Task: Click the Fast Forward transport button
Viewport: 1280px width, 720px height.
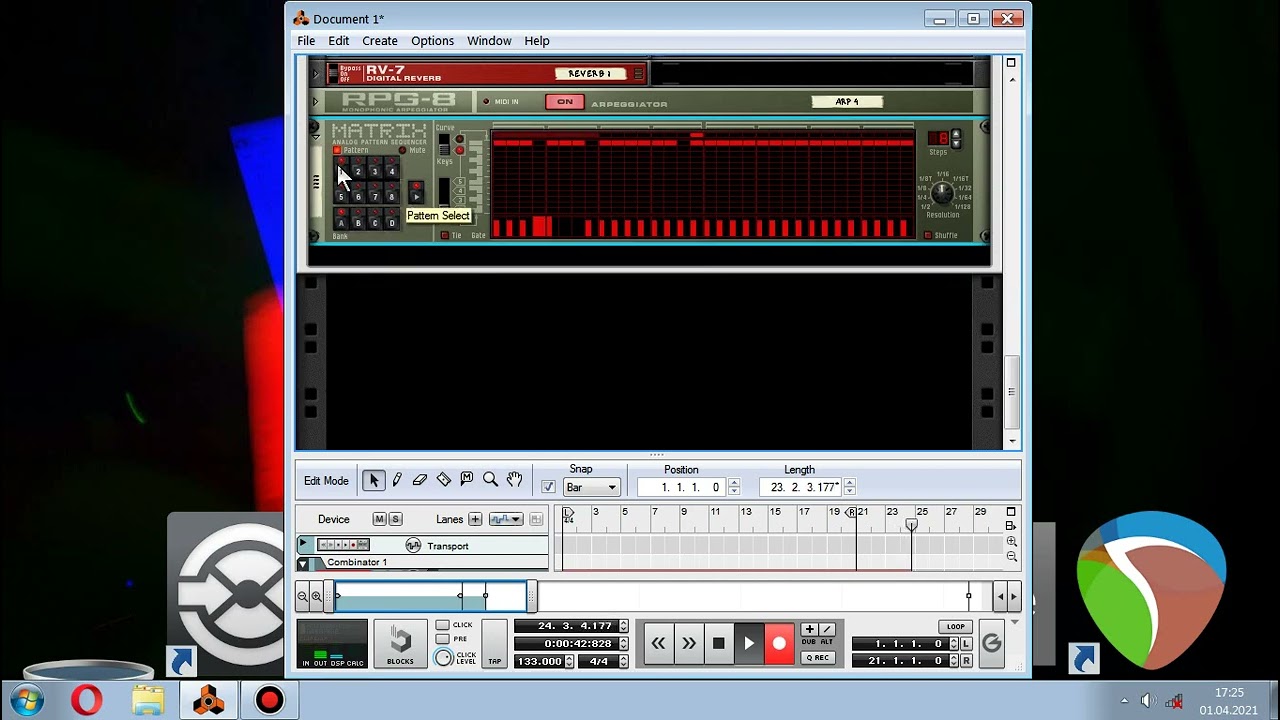Action: click(x=688, y=644)
